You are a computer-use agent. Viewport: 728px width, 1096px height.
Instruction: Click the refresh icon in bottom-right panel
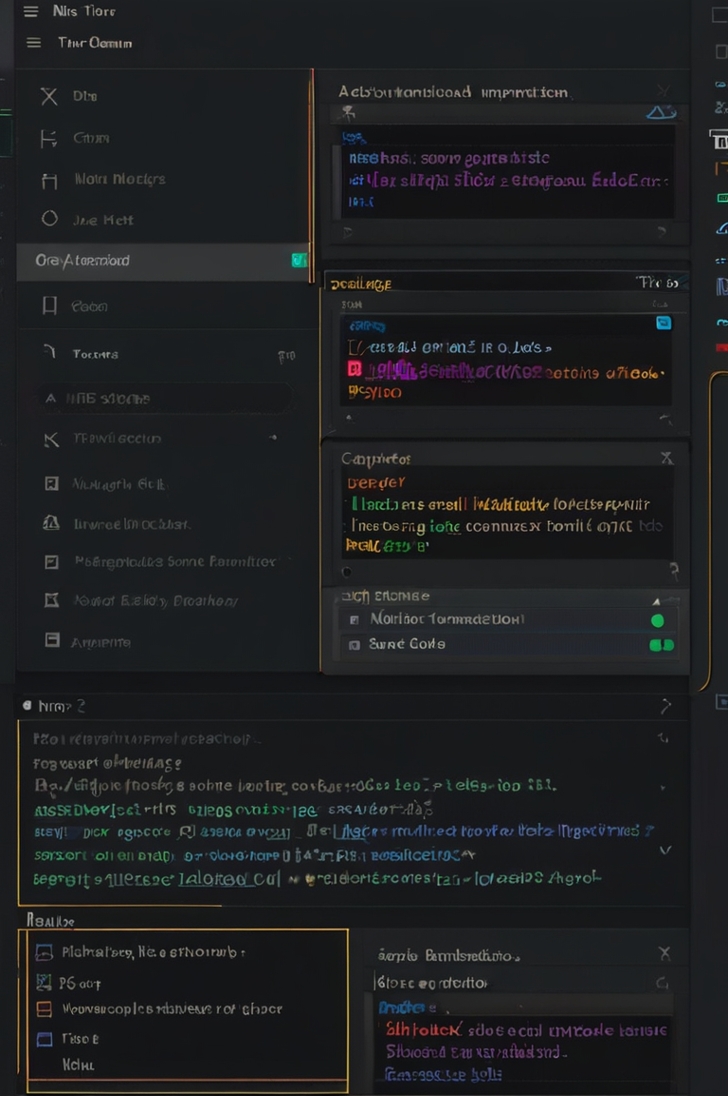tap(661, 984)
